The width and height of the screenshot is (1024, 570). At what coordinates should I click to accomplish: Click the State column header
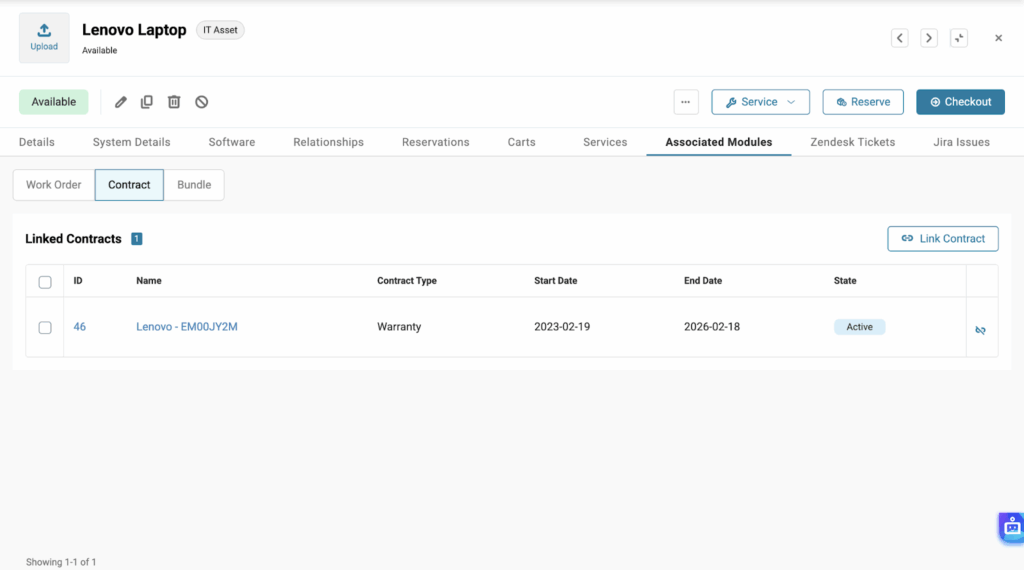click(x=845, y=281)
